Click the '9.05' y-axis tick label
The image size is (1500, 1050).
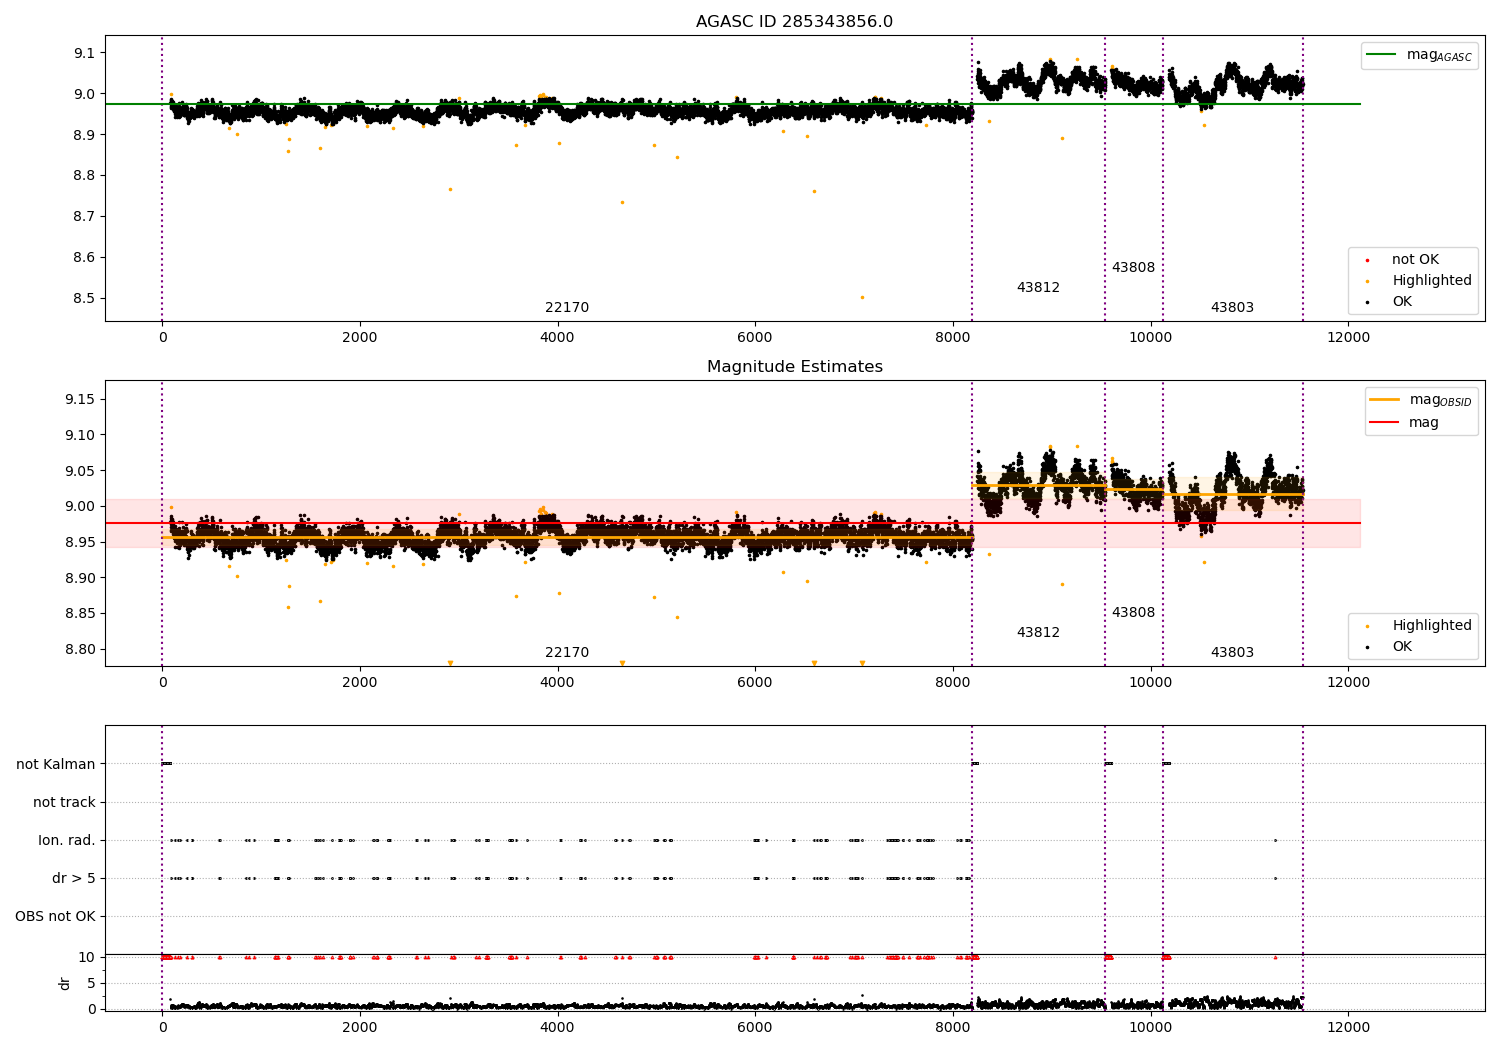point(81,471)
